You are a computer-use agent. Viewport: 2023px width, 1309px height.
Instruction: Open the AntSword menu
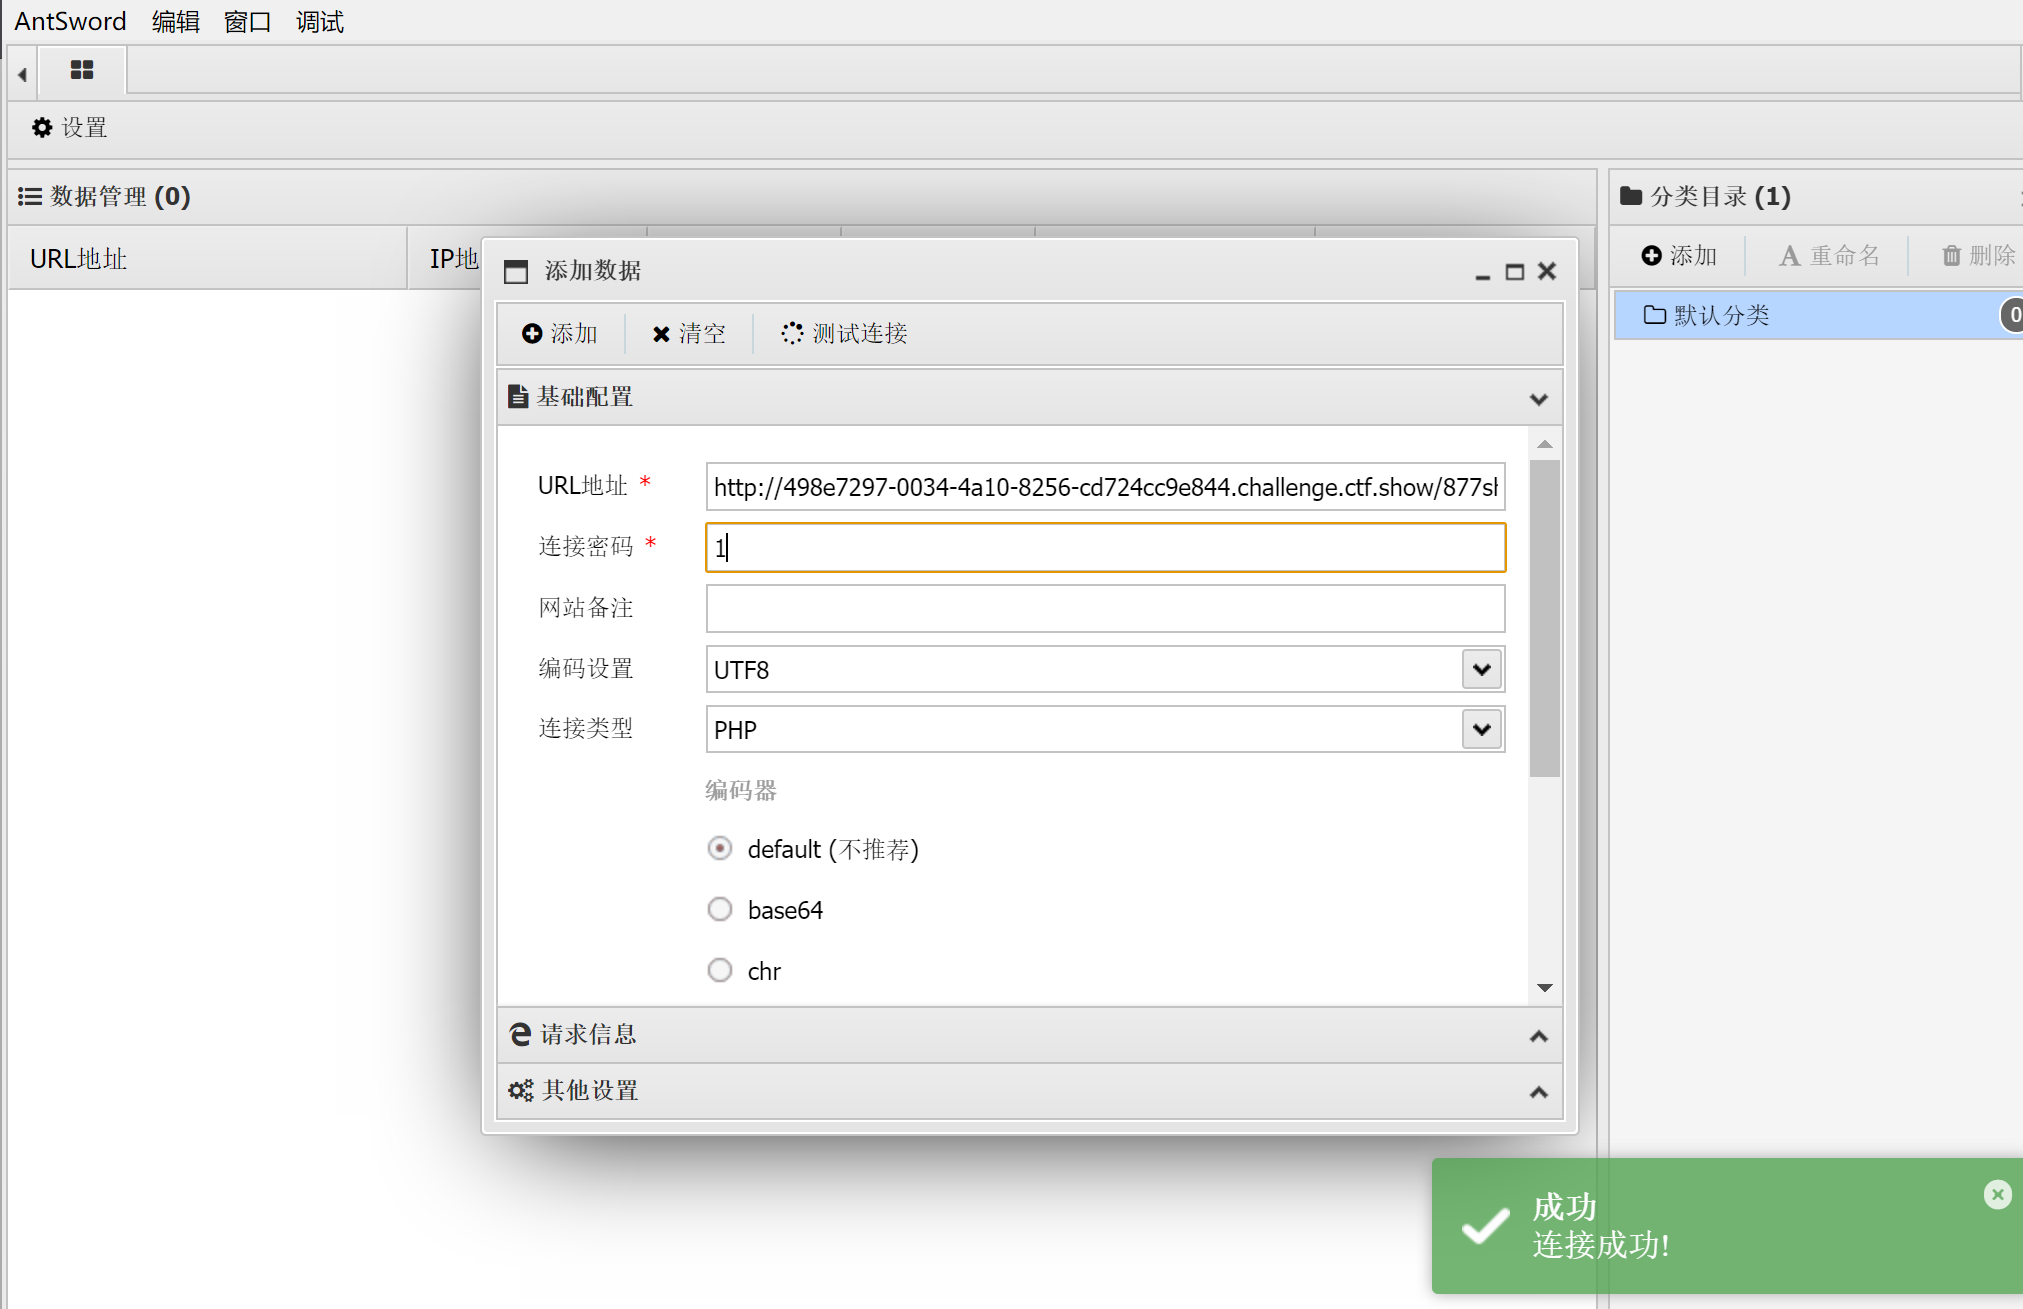70,21
